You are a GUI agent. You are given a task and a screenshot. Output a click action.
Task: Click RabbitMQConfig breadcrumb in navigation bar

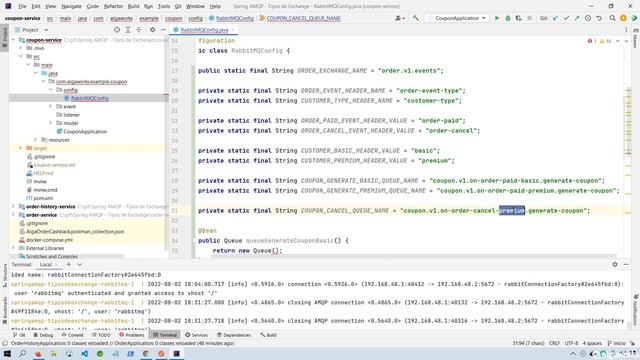[x=231, y=18]
